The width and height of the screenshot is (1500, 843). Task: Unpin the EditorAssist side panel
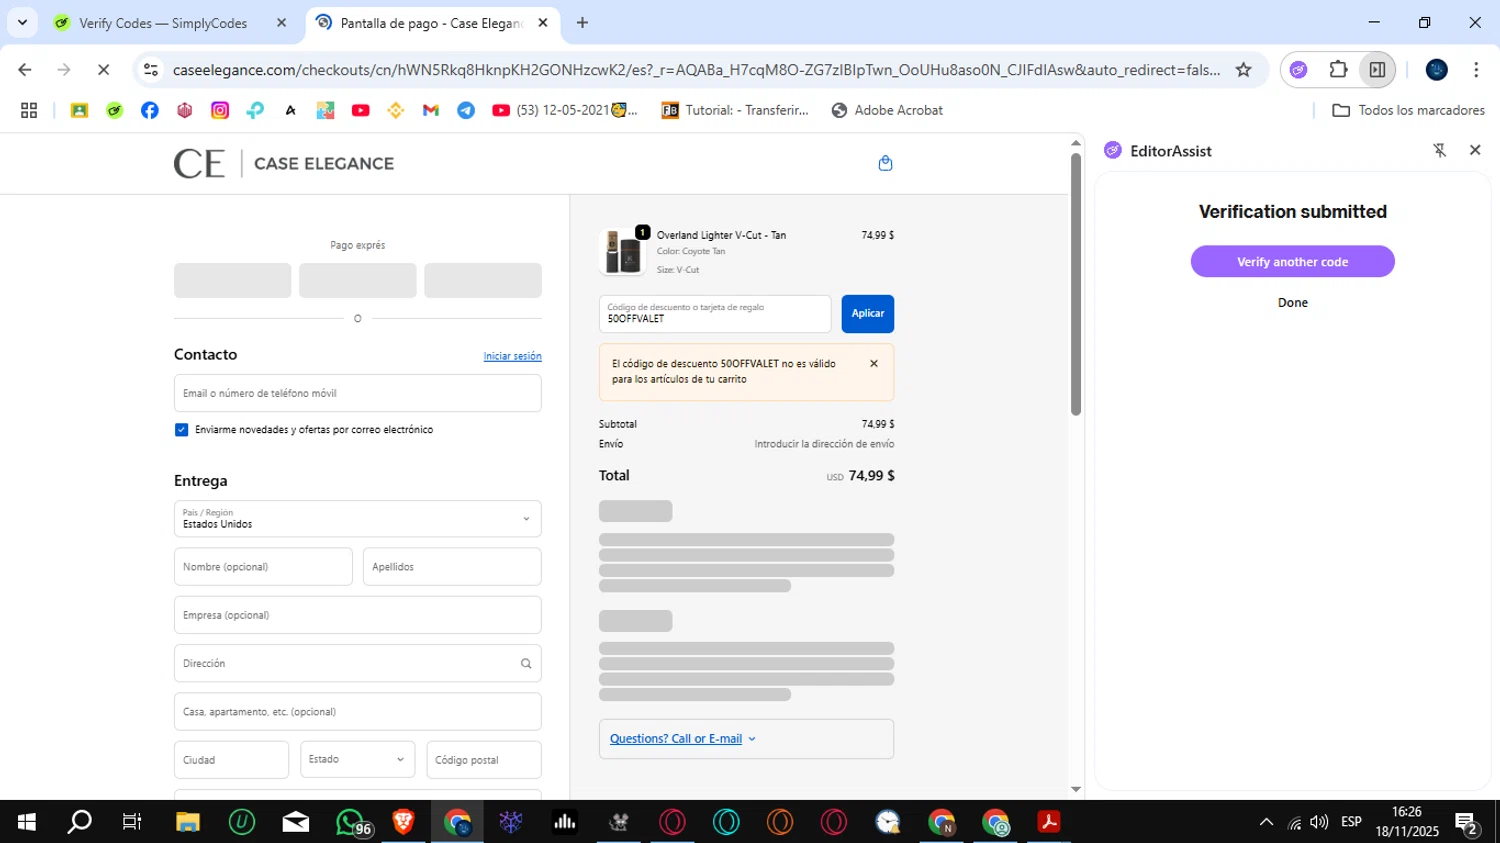pos(1440,150)
